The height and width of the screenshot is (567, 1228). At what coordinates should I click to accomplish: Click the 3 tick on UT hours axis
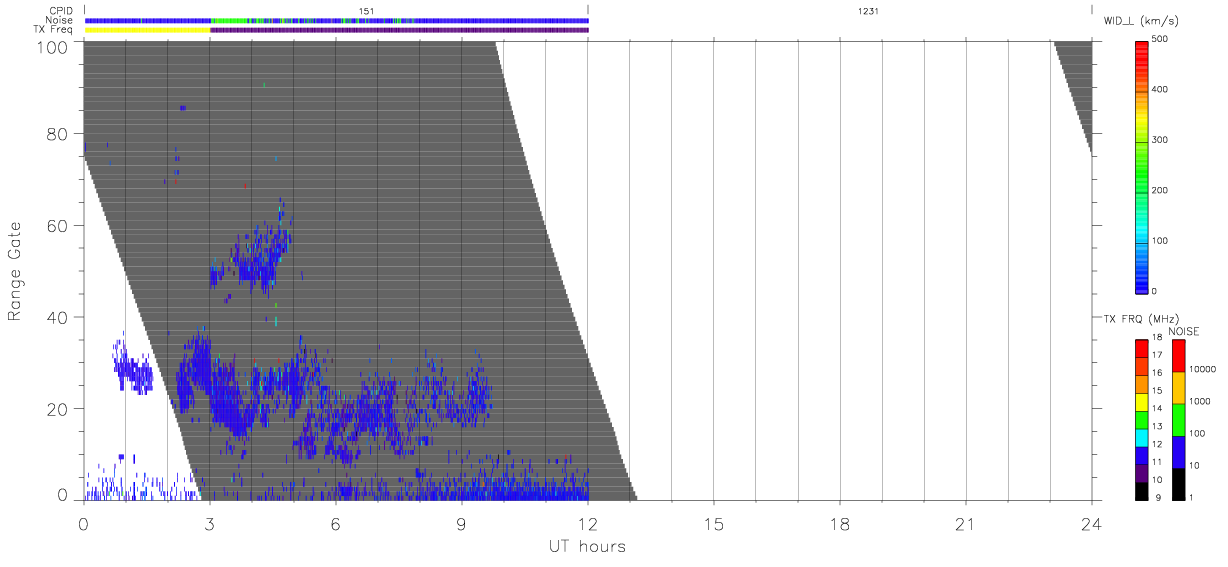point(209,525)
